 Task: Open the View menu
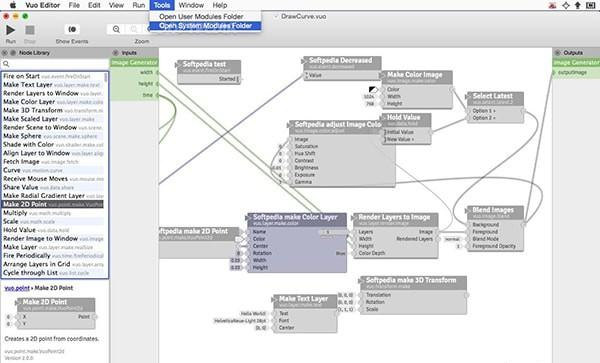(x=116, y=5)
